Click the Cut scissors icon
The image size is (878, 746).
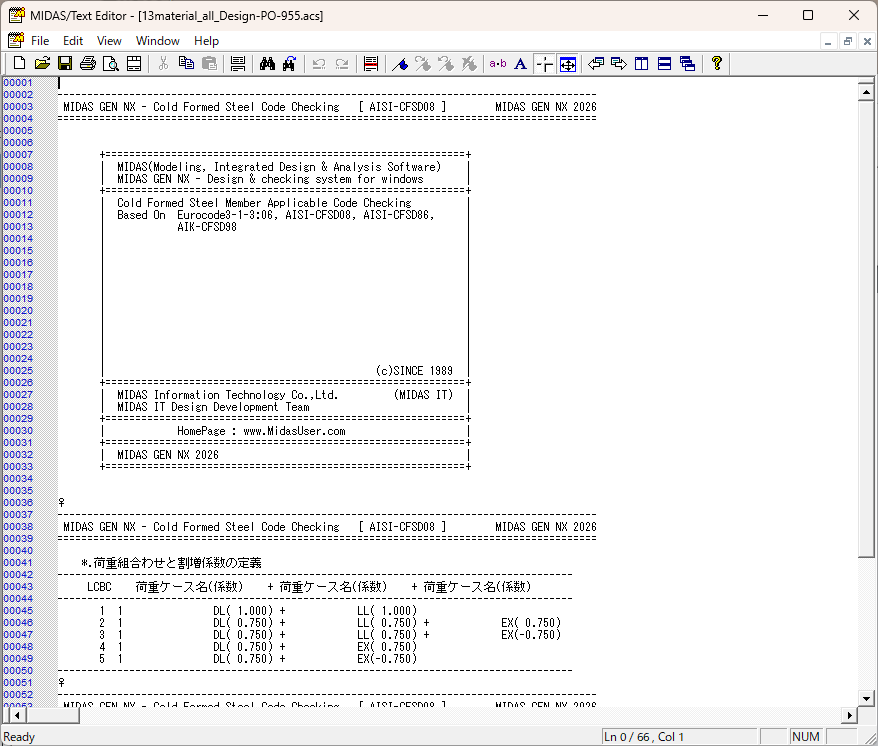click(x=163, y=64)
